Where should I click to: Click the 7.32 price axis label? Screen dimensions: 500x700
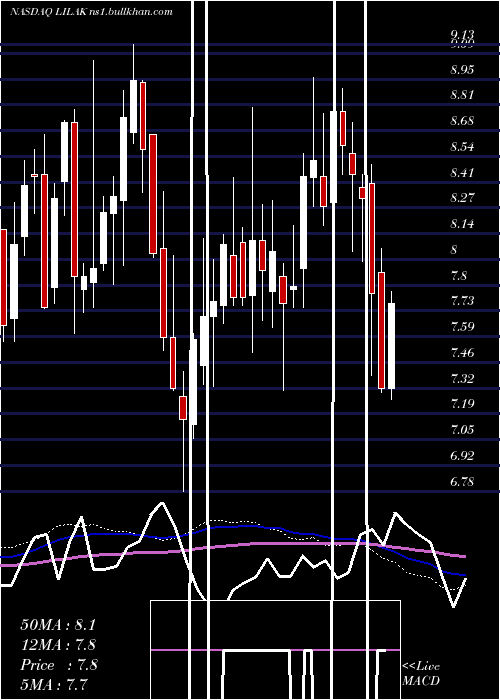462,379
